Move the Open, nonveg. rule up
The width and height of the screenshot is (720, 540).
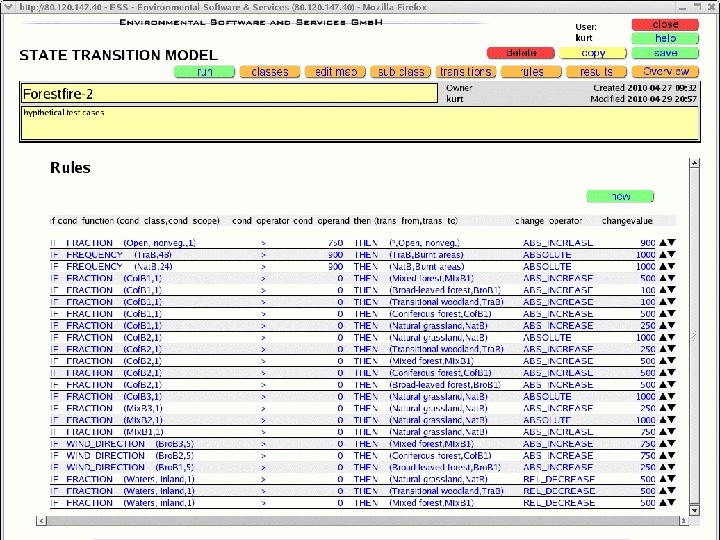[x=663, y=243]
